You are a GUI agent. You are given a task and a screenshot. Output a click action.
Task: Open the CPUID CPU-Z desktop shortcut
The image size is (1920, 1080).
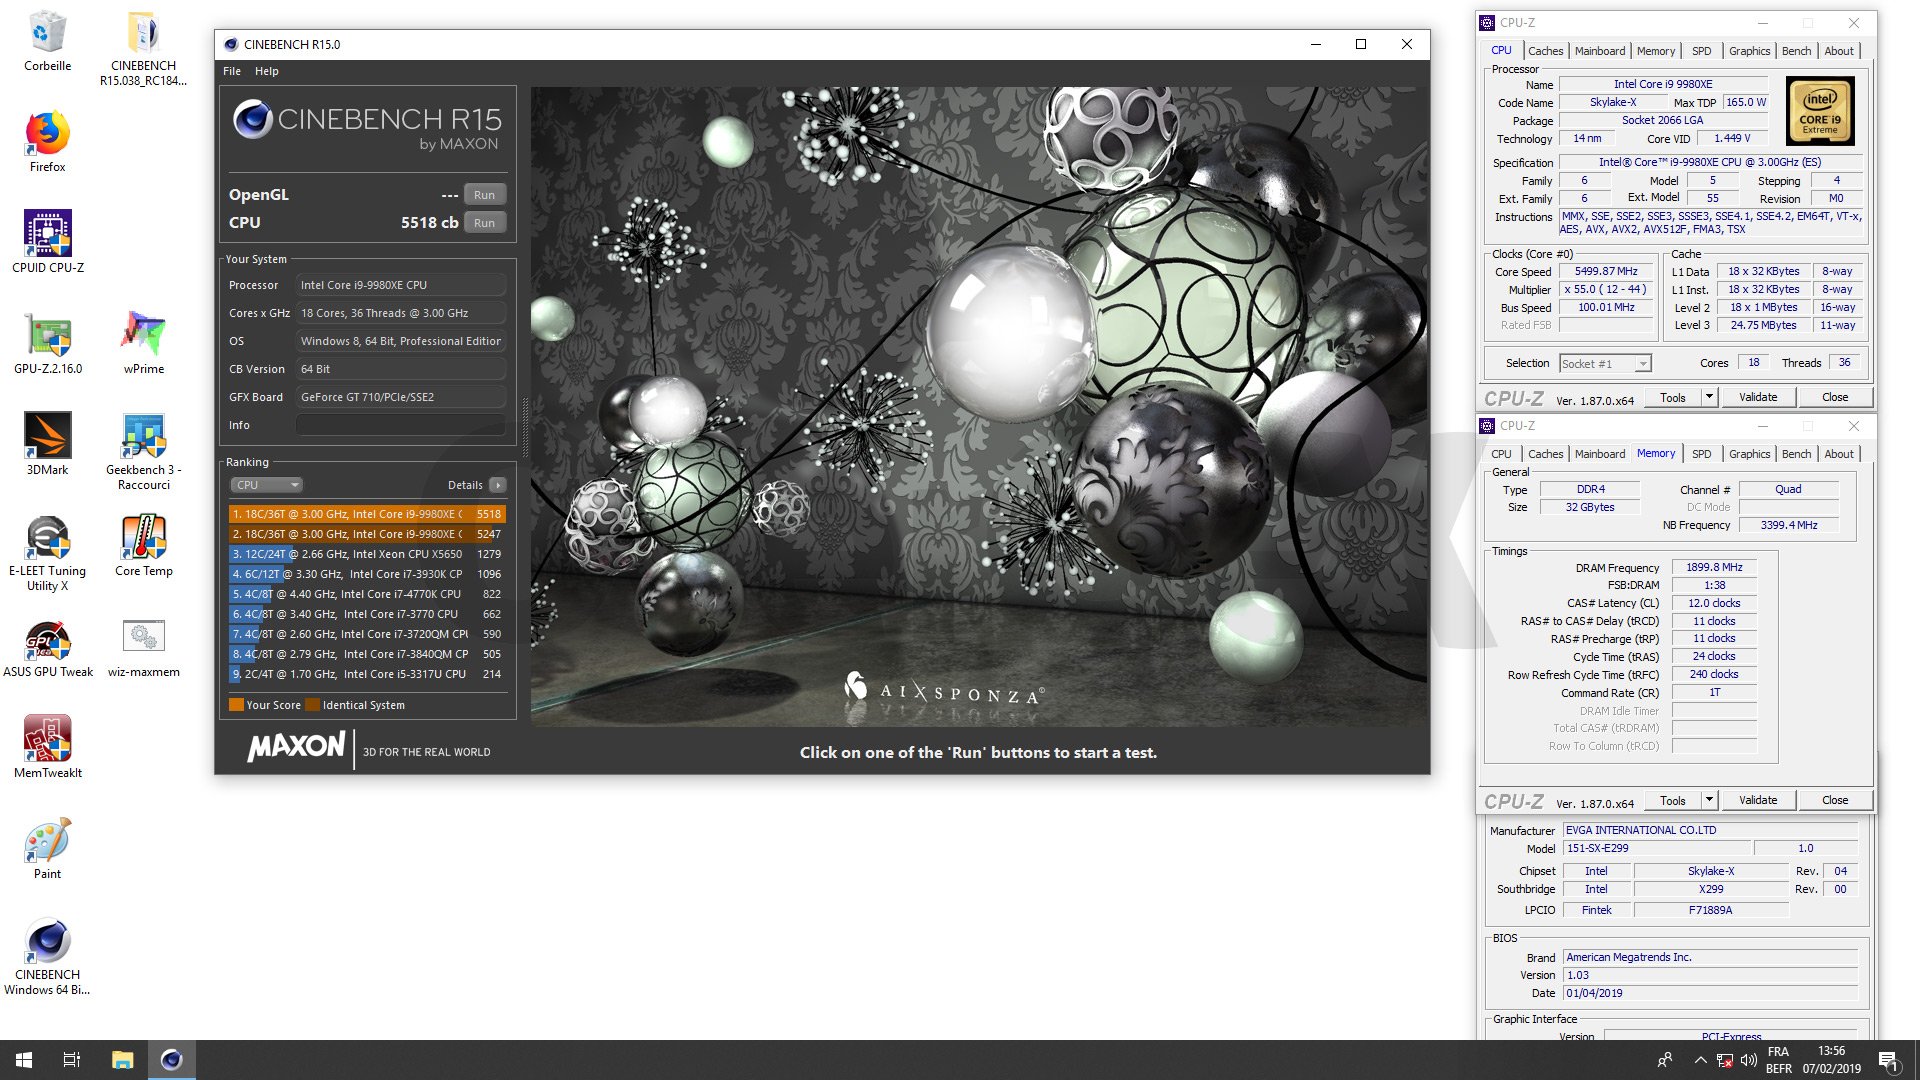coord(47,243)
